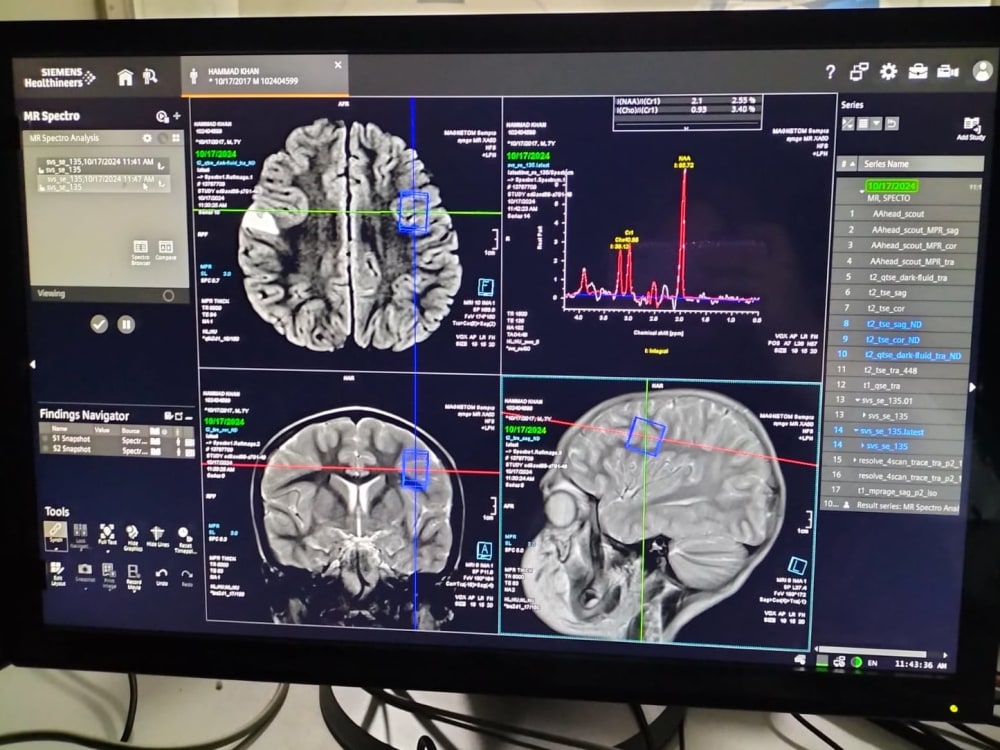This screenshot has width=1000, height=750.
Task: Open the Viewing workflow step
Action: point(110,294)
